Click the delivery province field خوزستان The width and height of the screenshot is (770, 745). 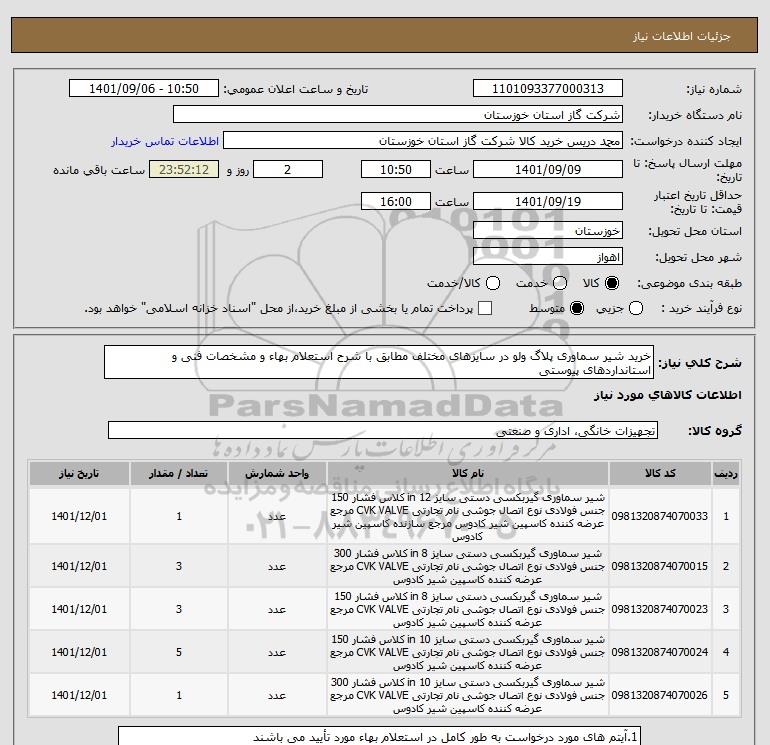click(x=548, y=230)
